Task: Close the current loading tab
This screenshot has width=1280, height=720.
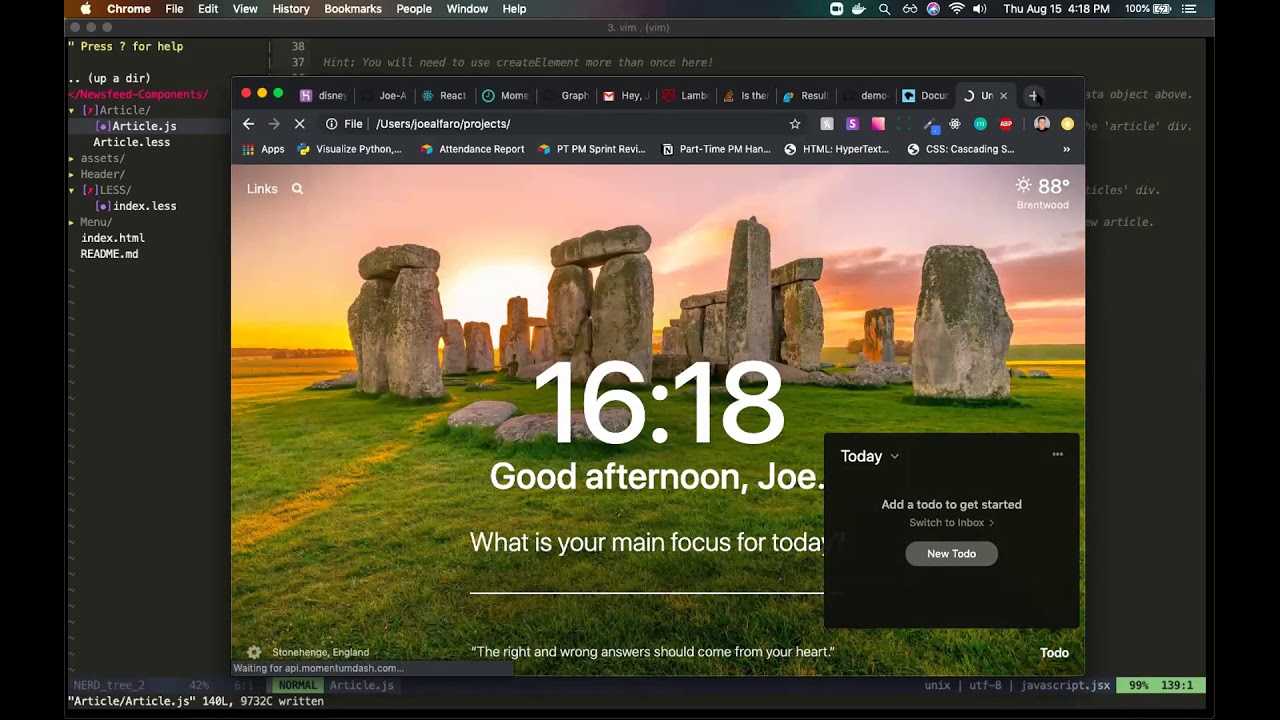Action: [1003, 96]
